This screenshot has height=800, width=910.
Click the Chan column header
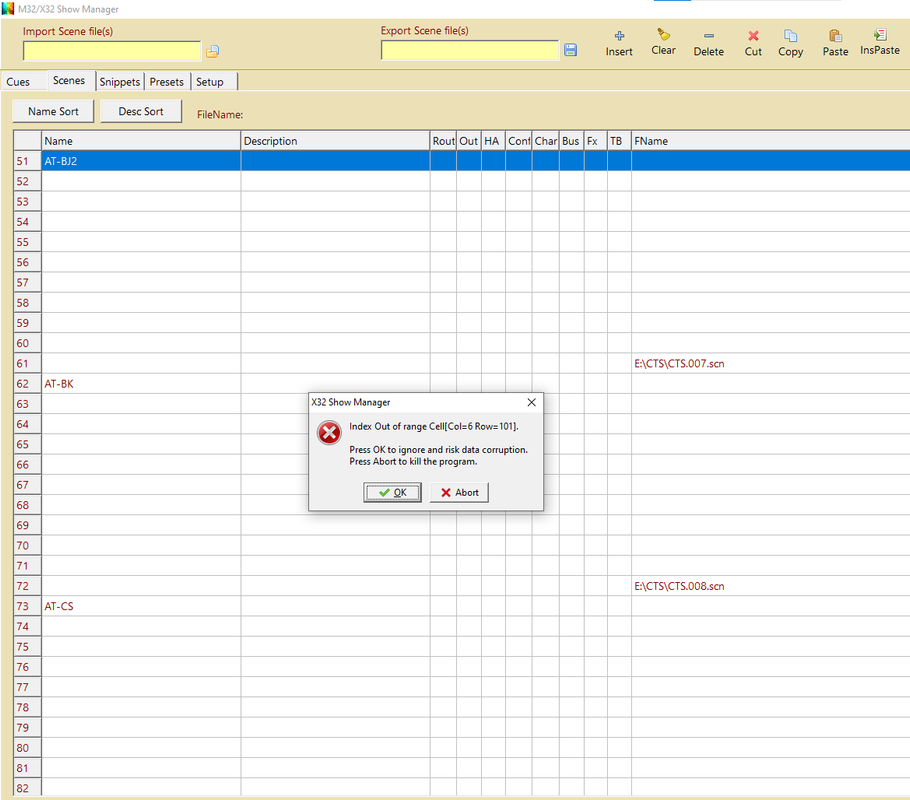[x=546, y=141]
